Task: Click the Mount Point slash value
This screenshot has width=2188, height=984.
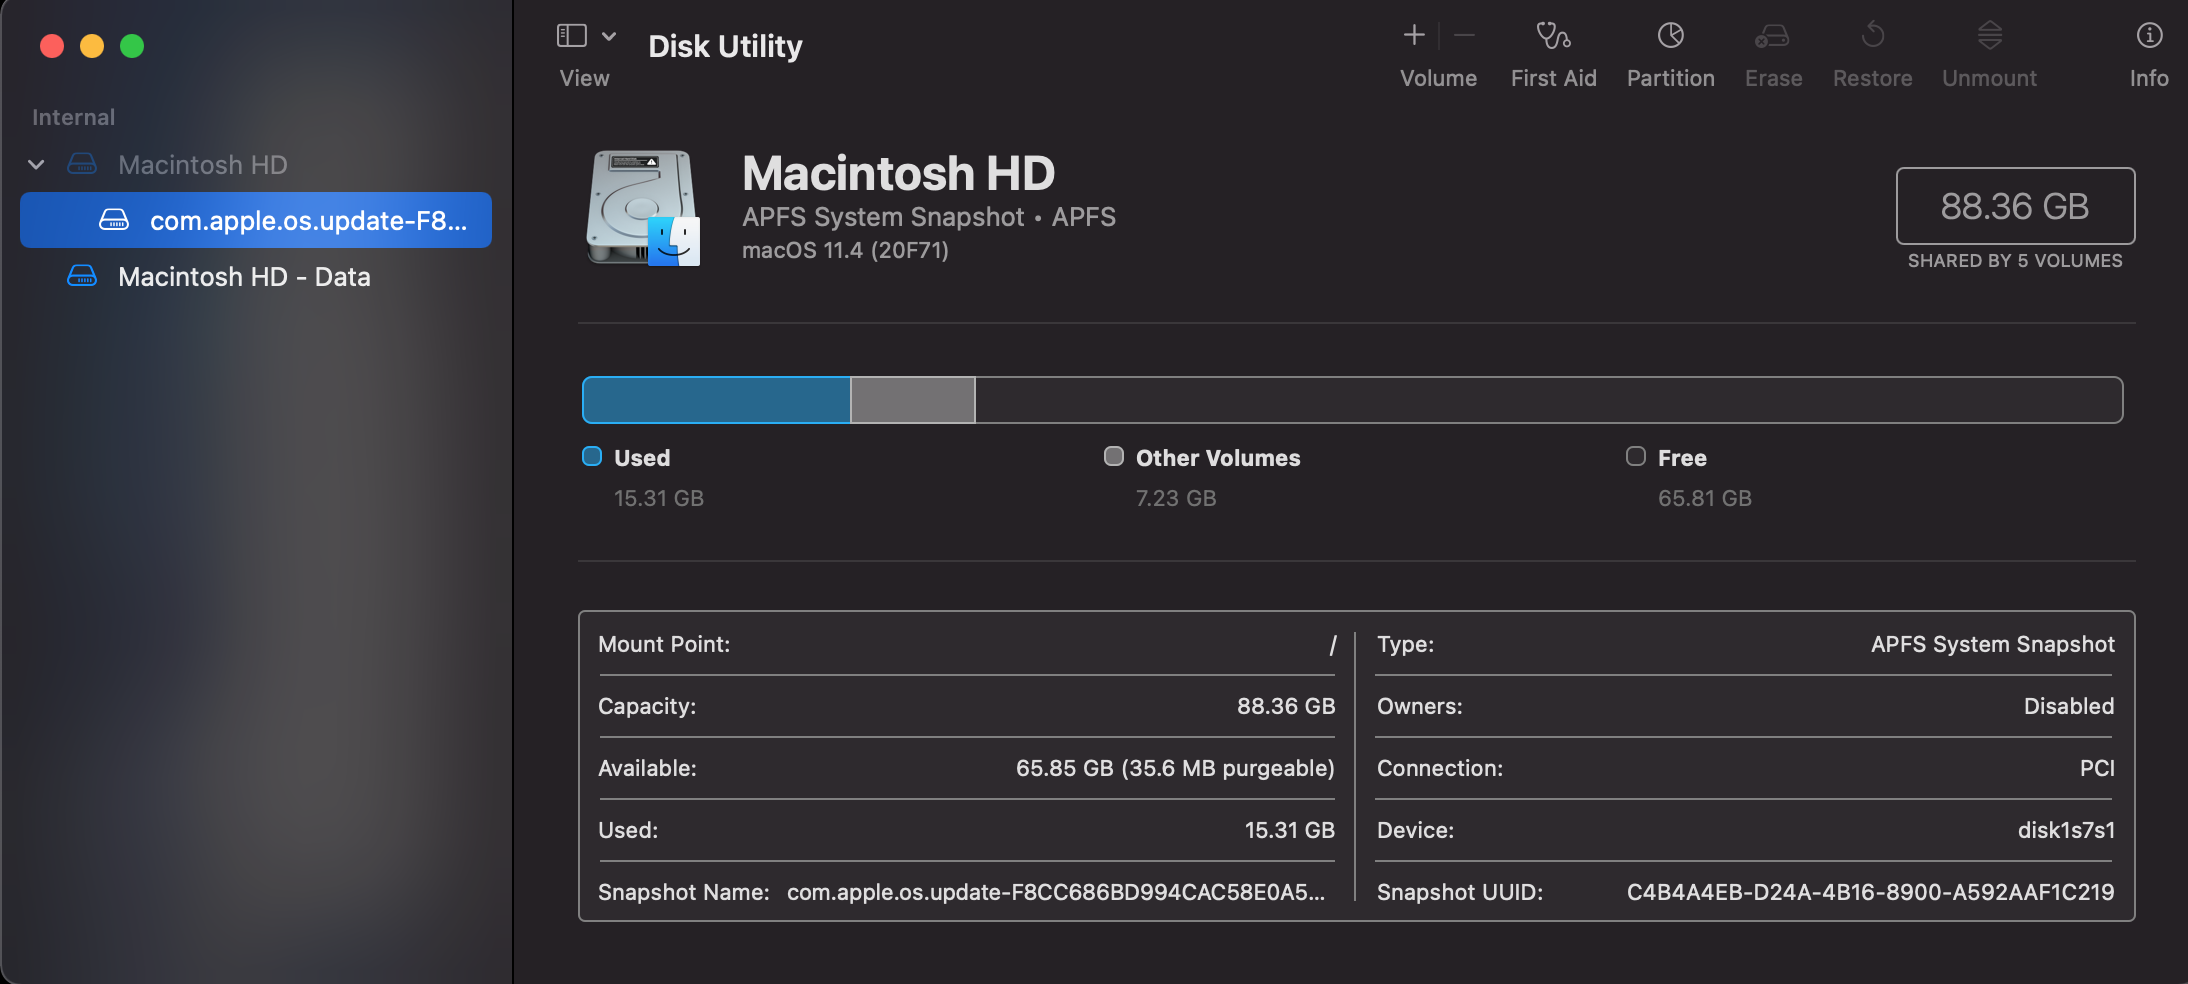Action: (x=1332, y=645)
